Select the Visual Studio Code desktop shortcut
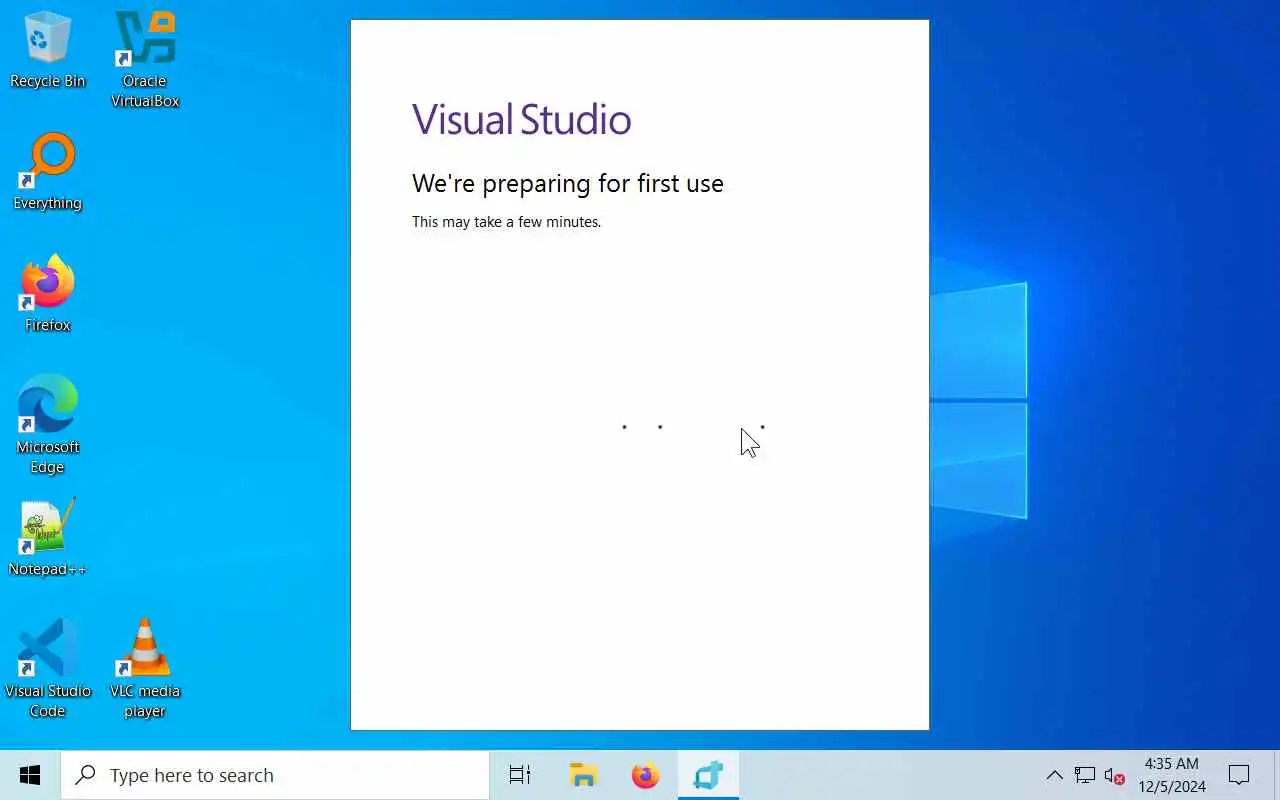Image resolution: width=1280 pixels, height=800 pixels. point(47,669)
